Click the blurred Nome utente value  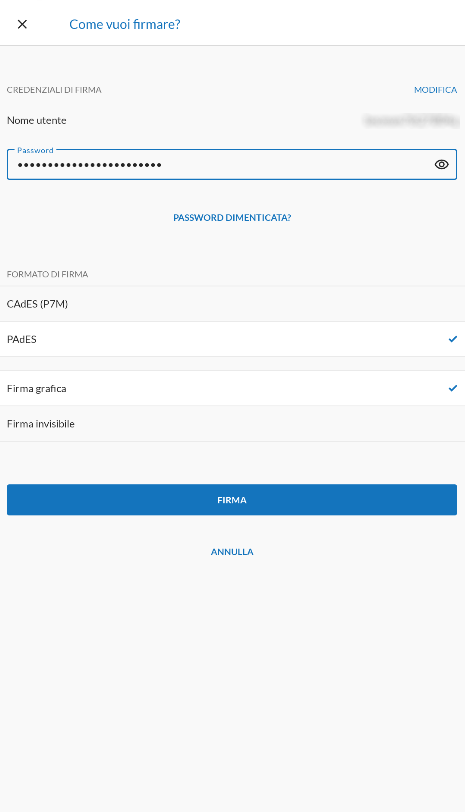[411, 121]
